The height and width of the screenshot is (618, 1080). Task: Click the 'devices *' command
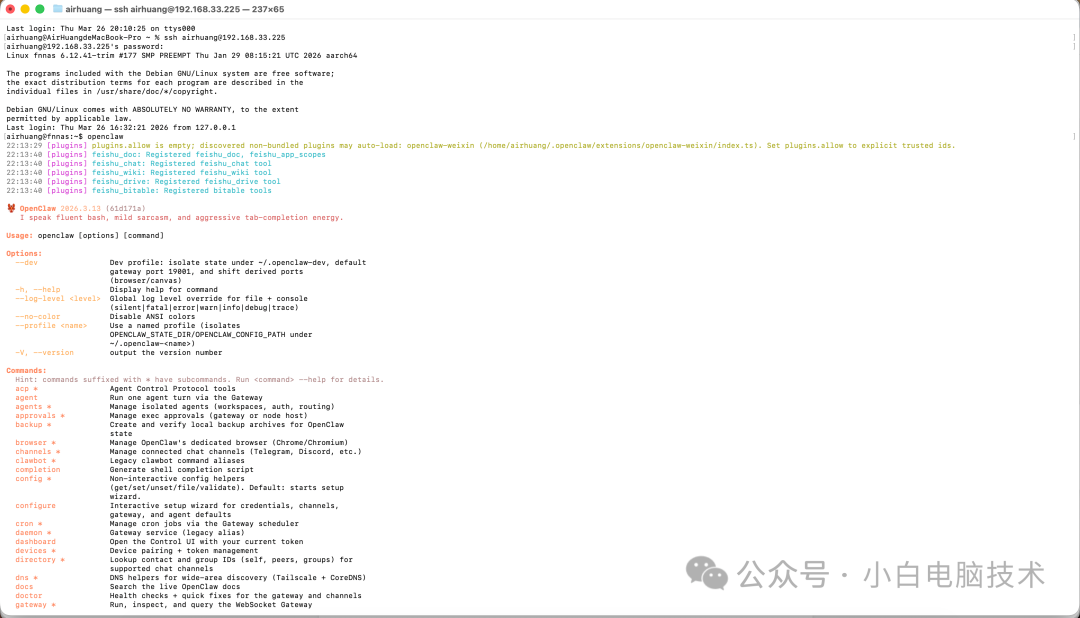(x=35, y=550)
